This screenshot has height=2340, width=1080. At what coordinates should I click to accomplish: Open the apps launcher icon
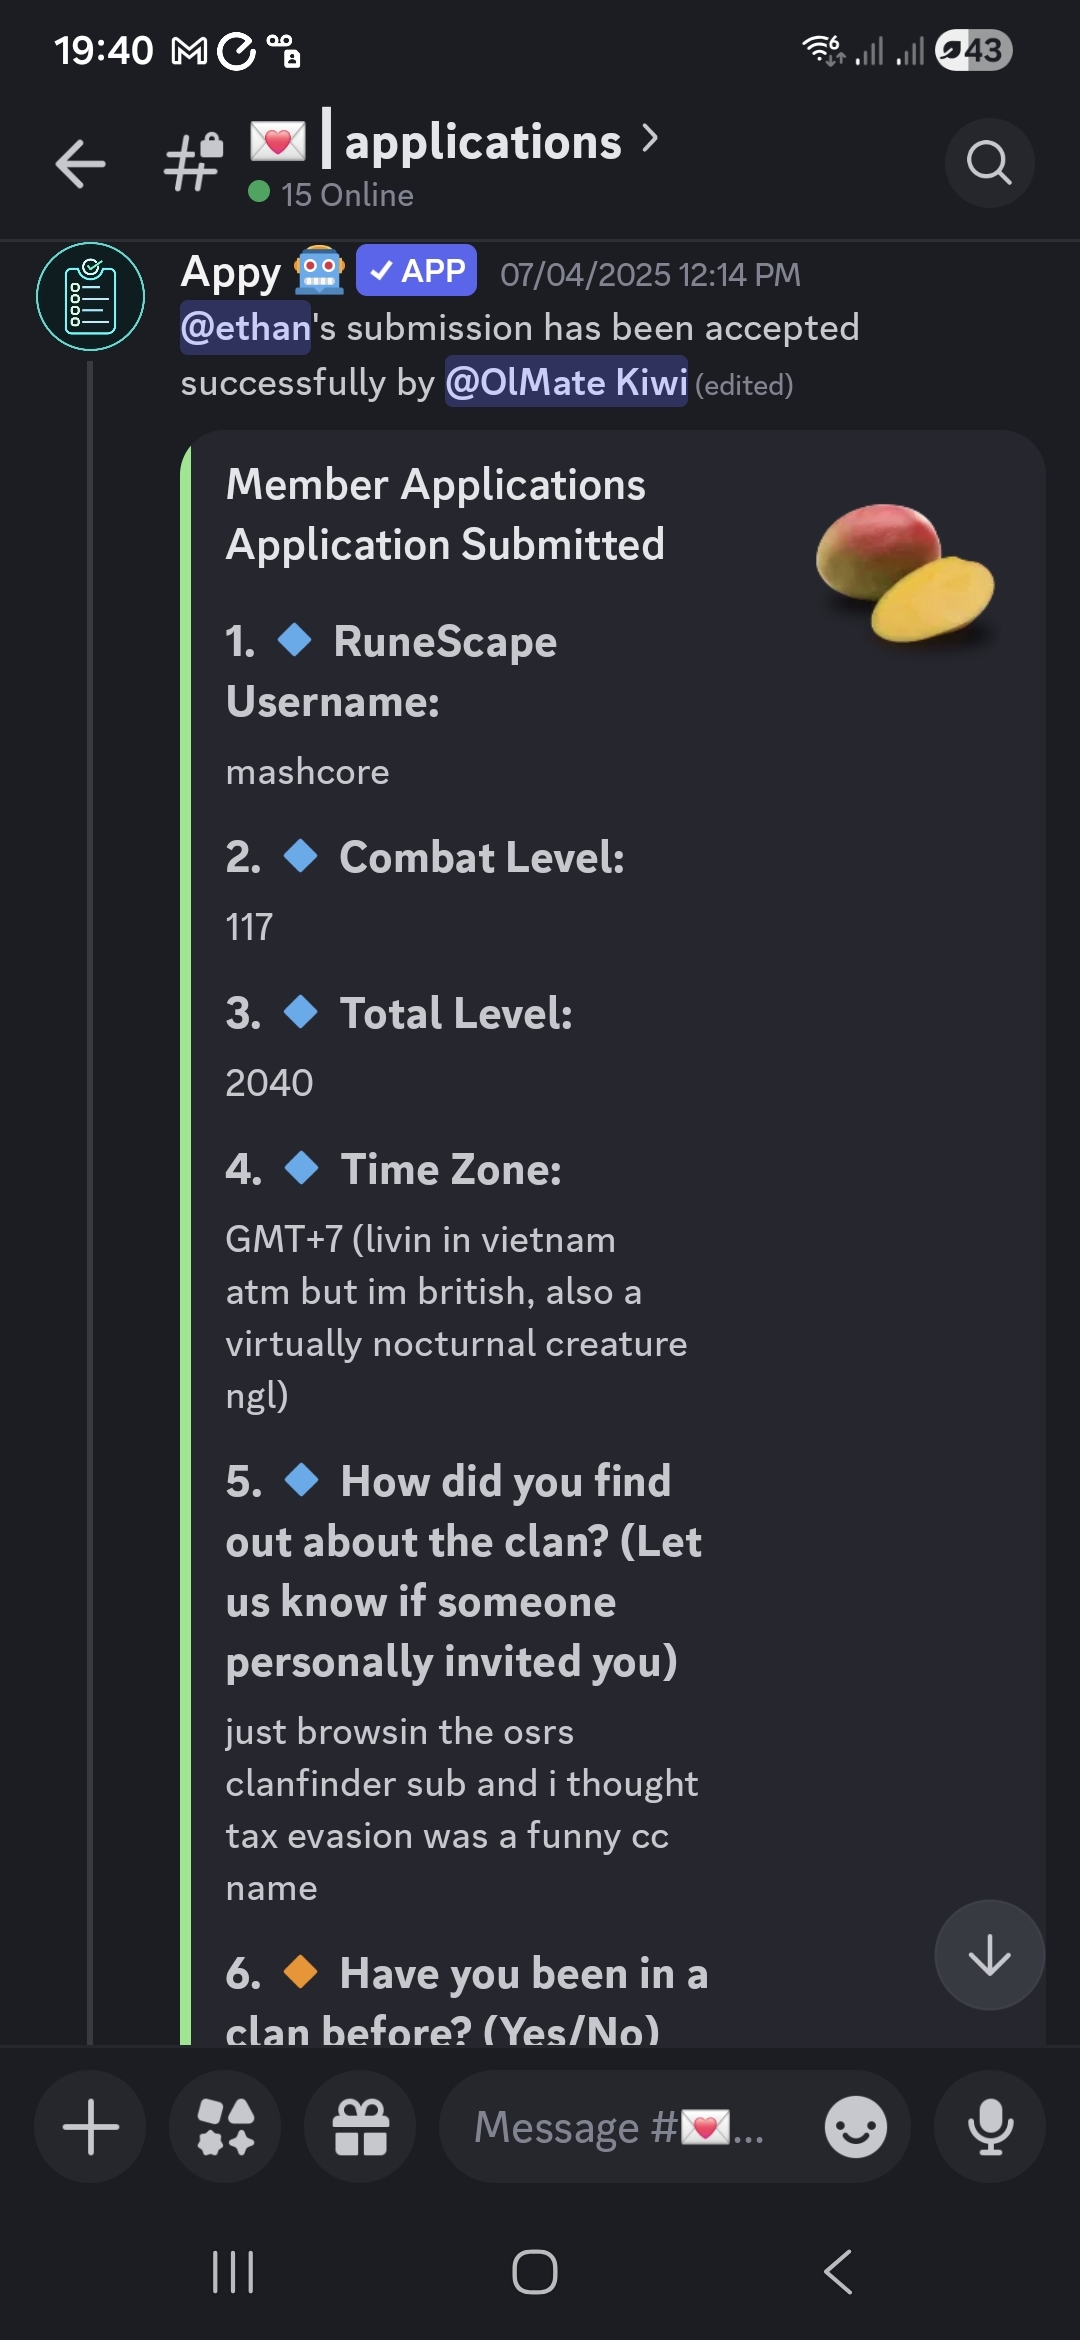(225, 2126)
